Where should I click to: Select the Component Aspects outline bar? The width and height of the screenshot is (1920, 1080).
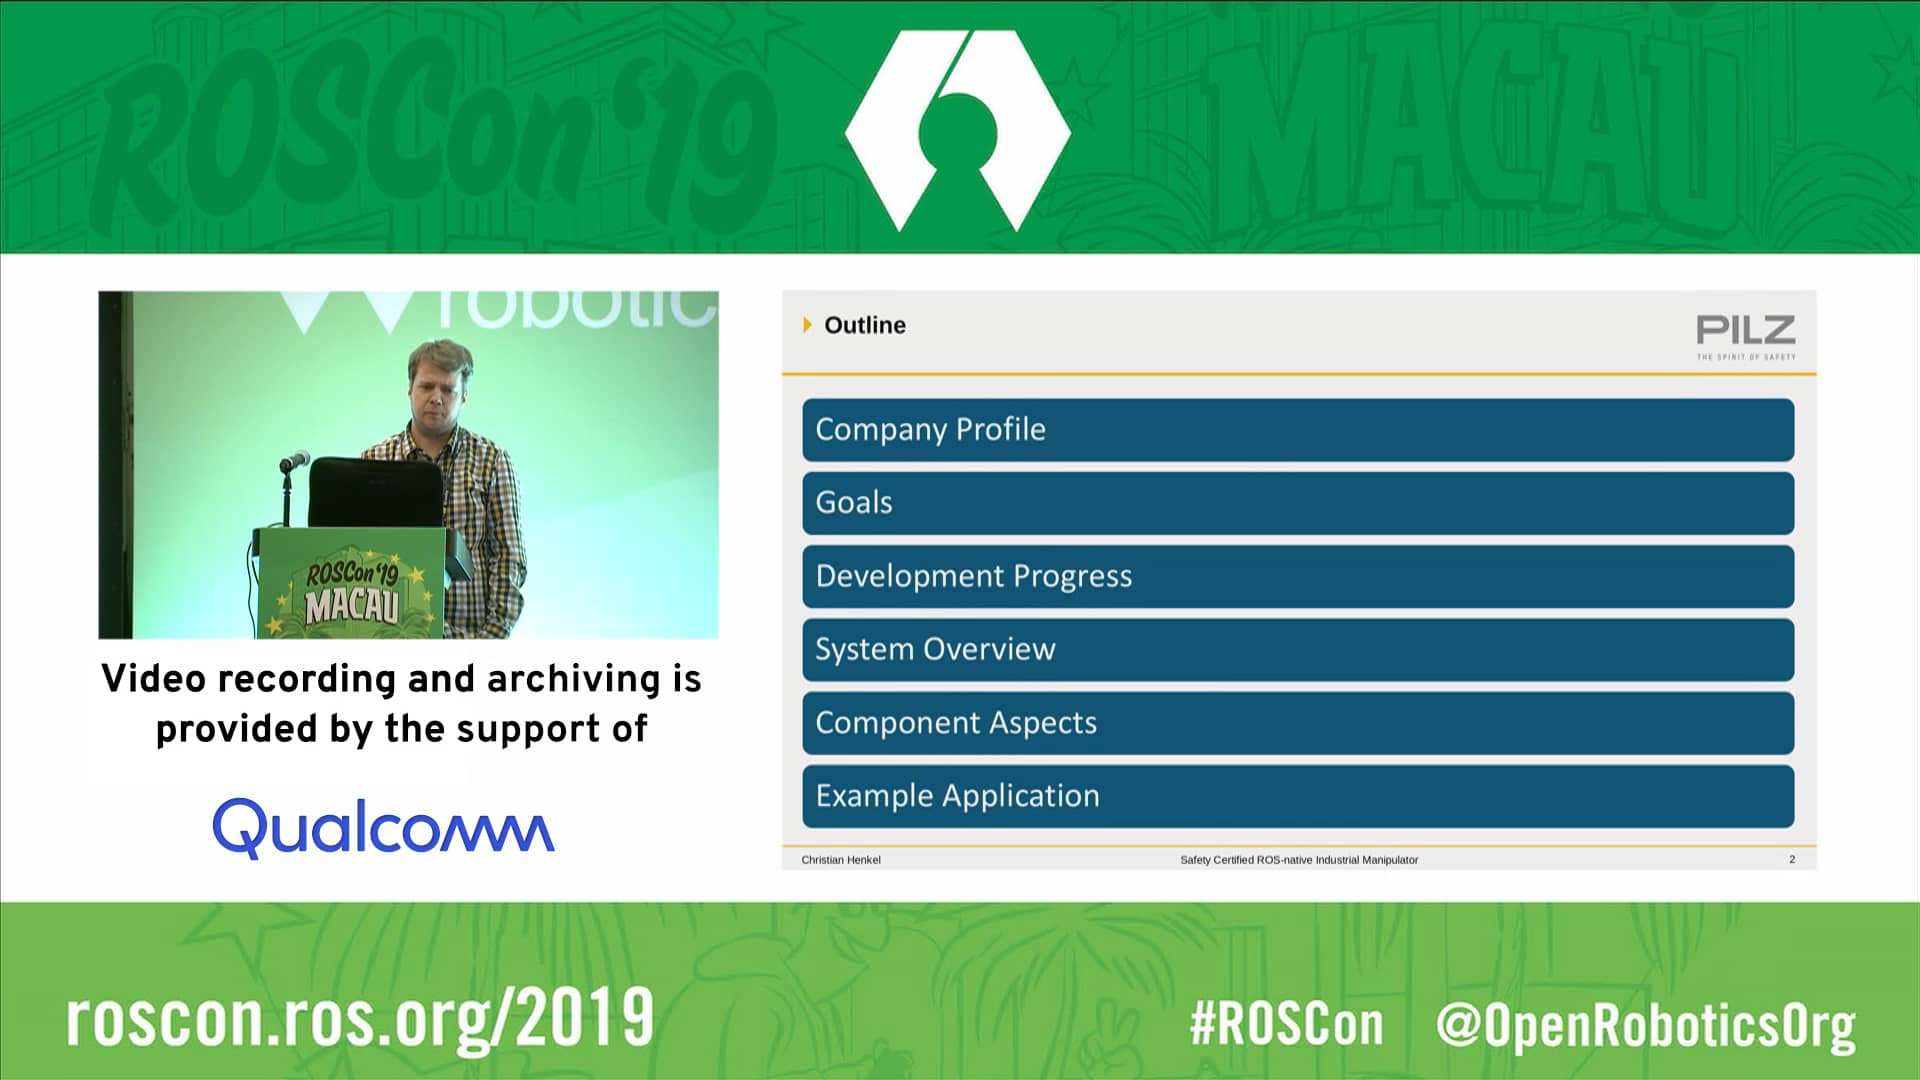(1298, 723)
